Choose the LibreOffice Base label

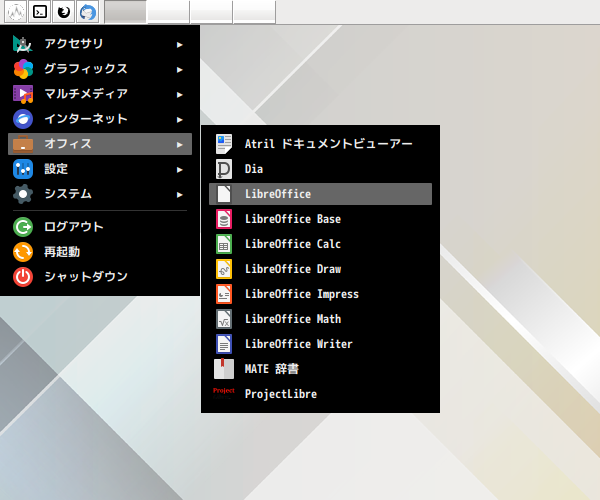tap(293, 219)
